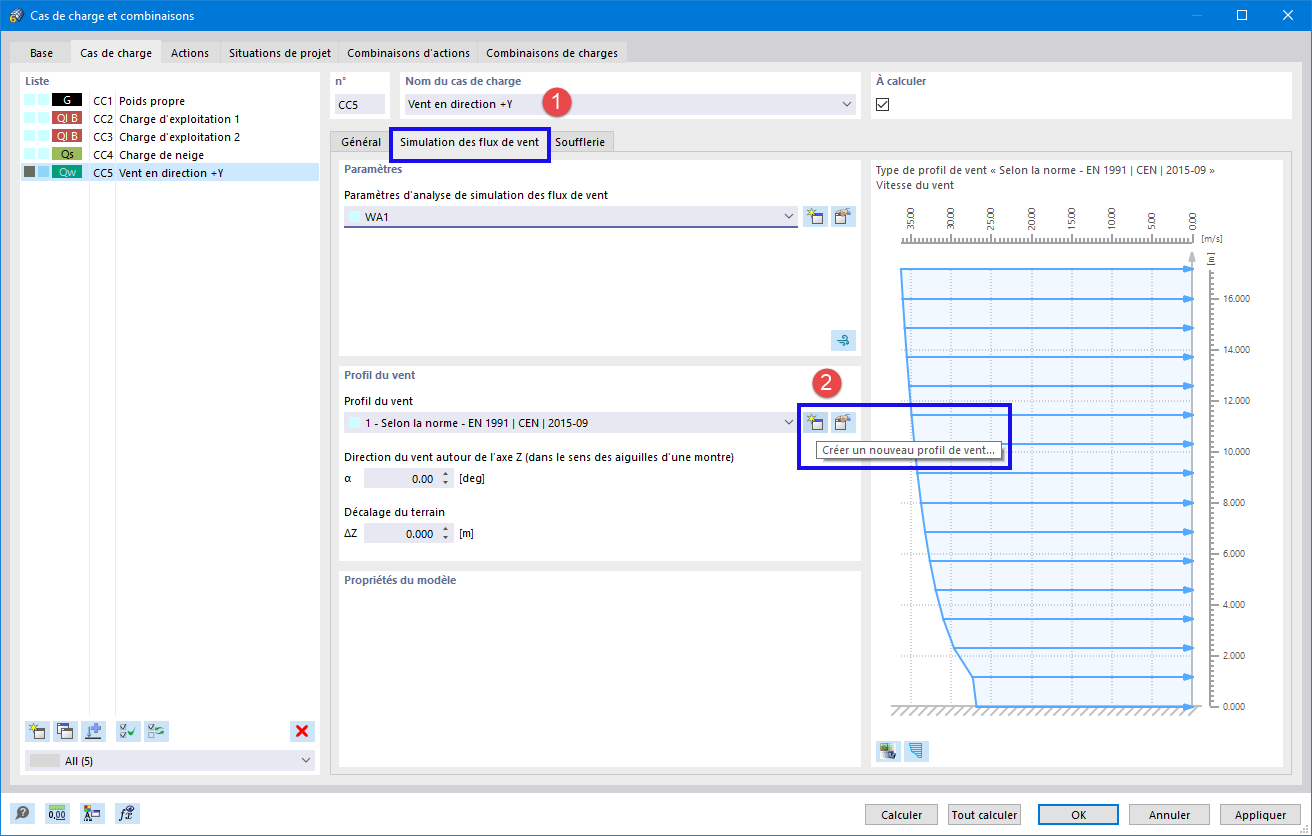Click the fx formula icon at the bottom
The width and height of the screenshot is (1312, 836).
click(x=127, y=814)
